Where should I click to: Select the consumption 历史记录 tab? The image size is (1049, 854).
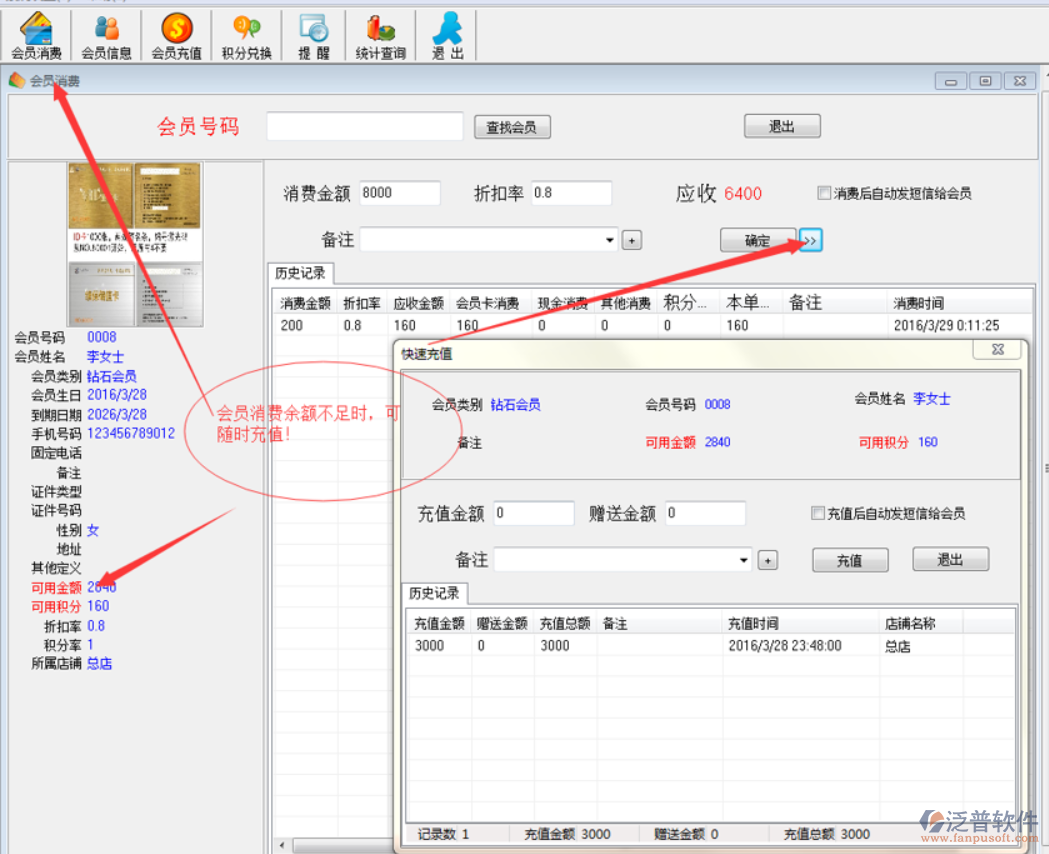click(301, 274)
